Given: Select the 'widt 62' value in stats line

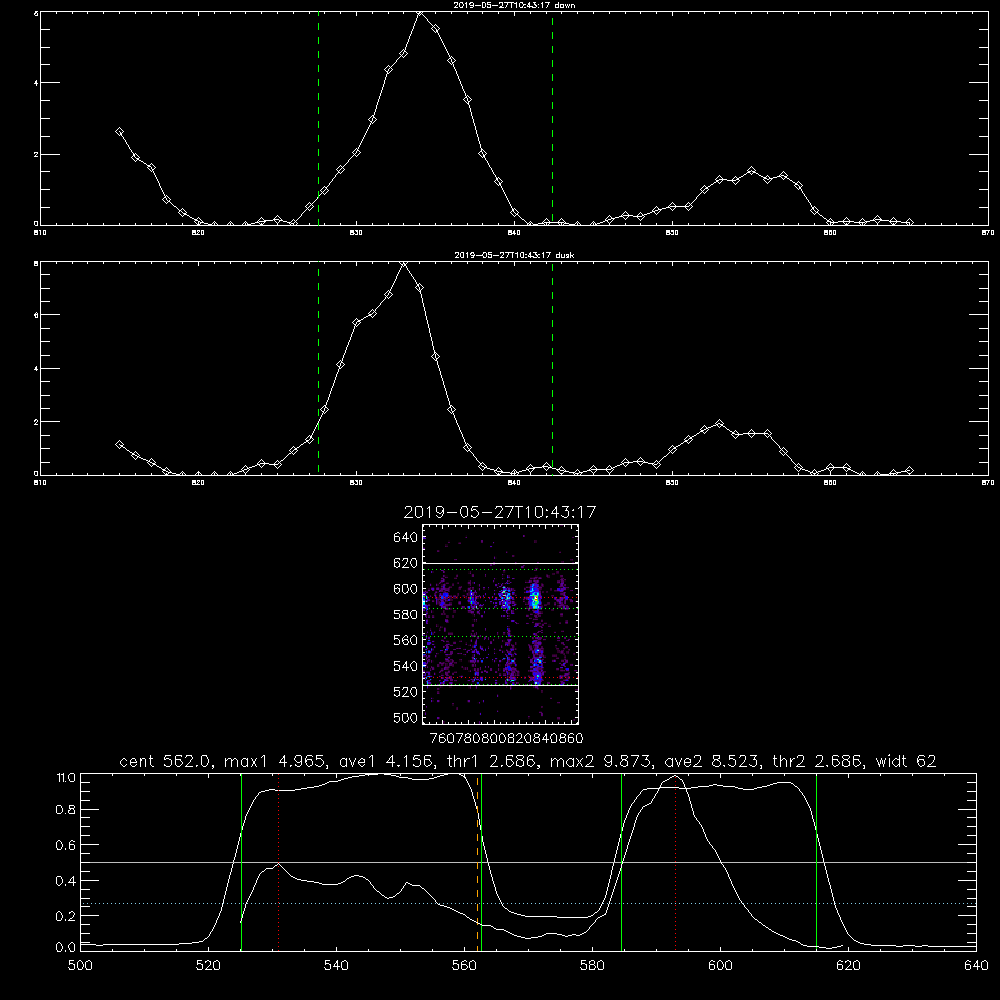Looking at the screenshot, I should click(906, 761).
